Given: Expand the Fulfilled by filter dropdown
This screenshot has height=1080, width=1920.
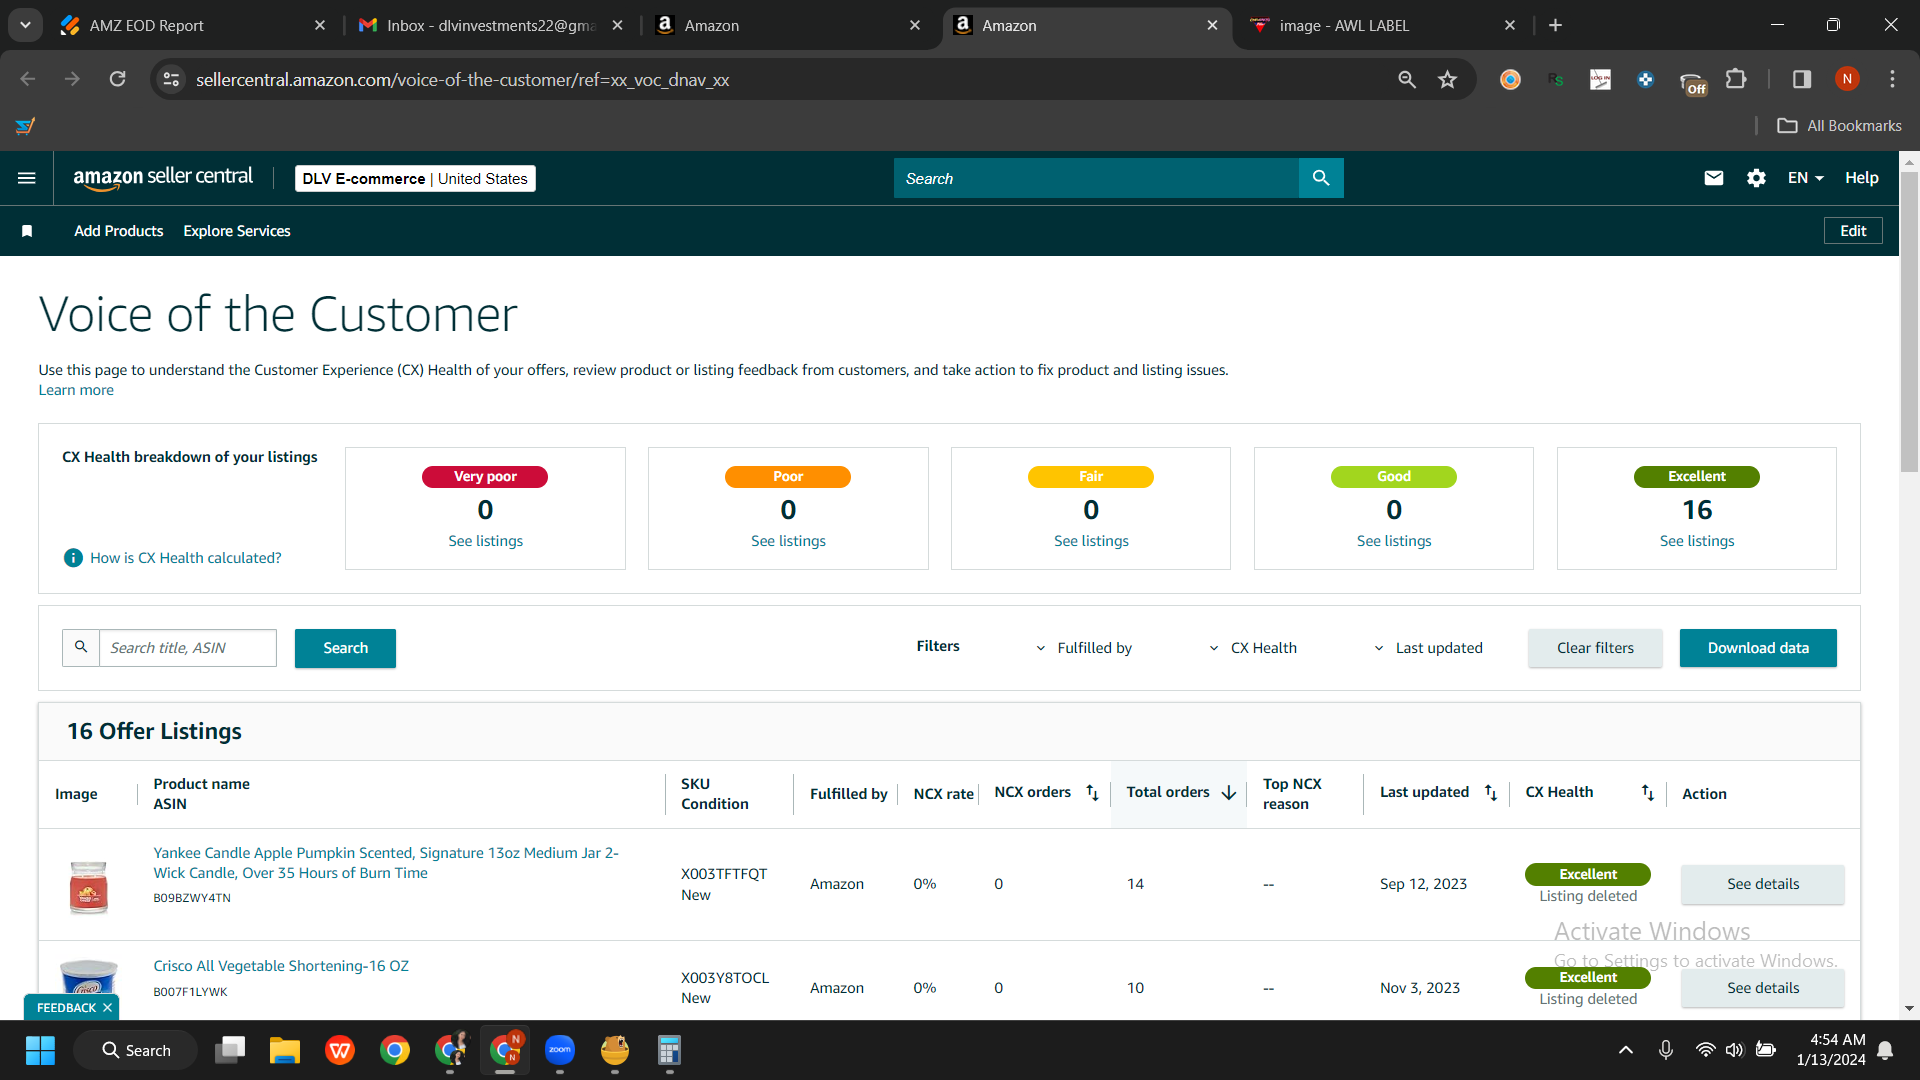Looking at the screenshot, I should (1084, 648).
